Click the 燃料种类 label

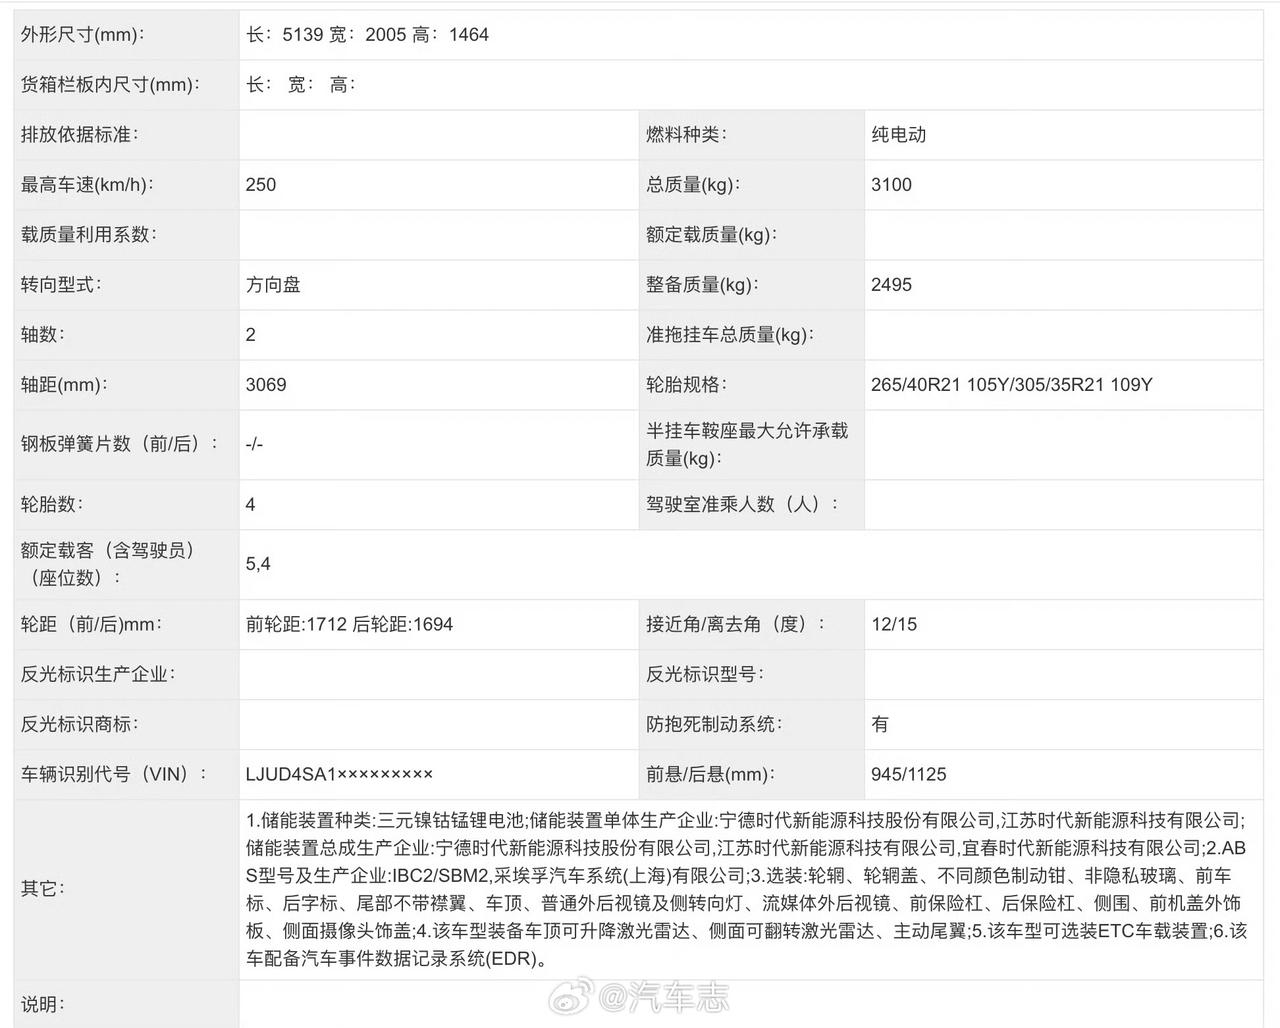686,135
